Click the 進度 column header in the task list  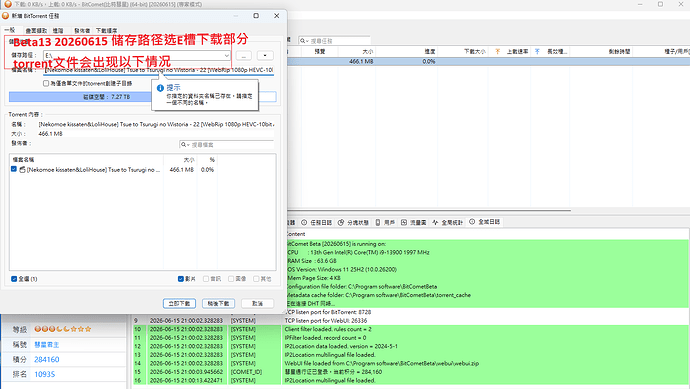tap(407, 51)
